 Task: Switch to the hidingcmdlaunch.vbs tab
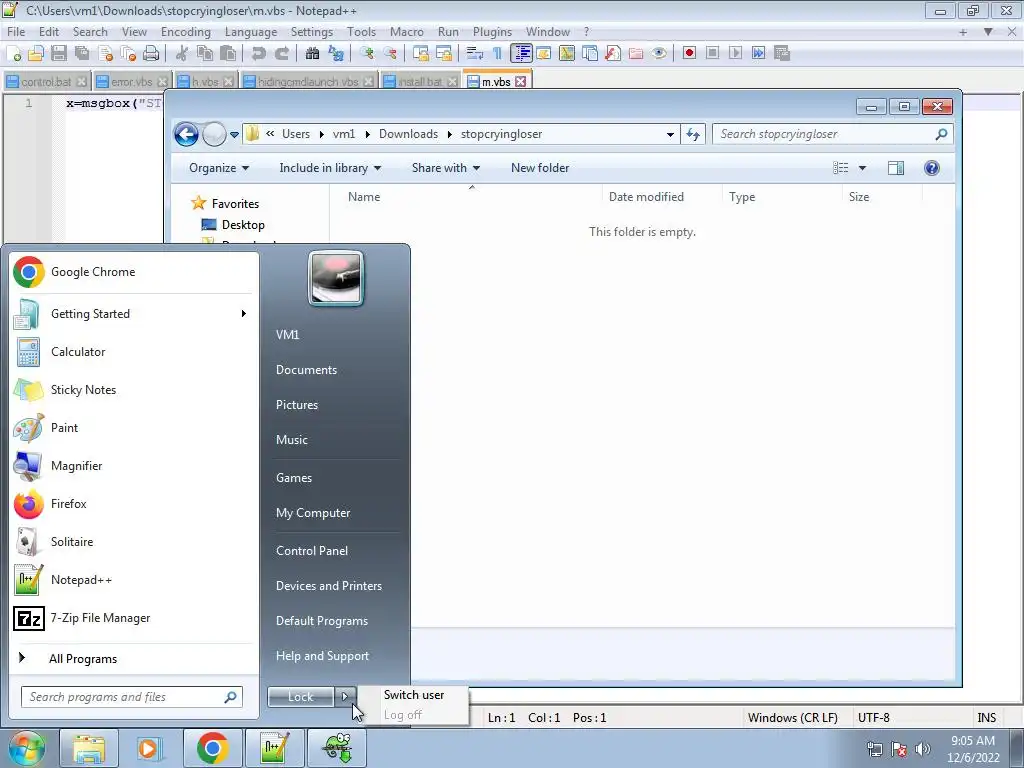pos(308,82)
